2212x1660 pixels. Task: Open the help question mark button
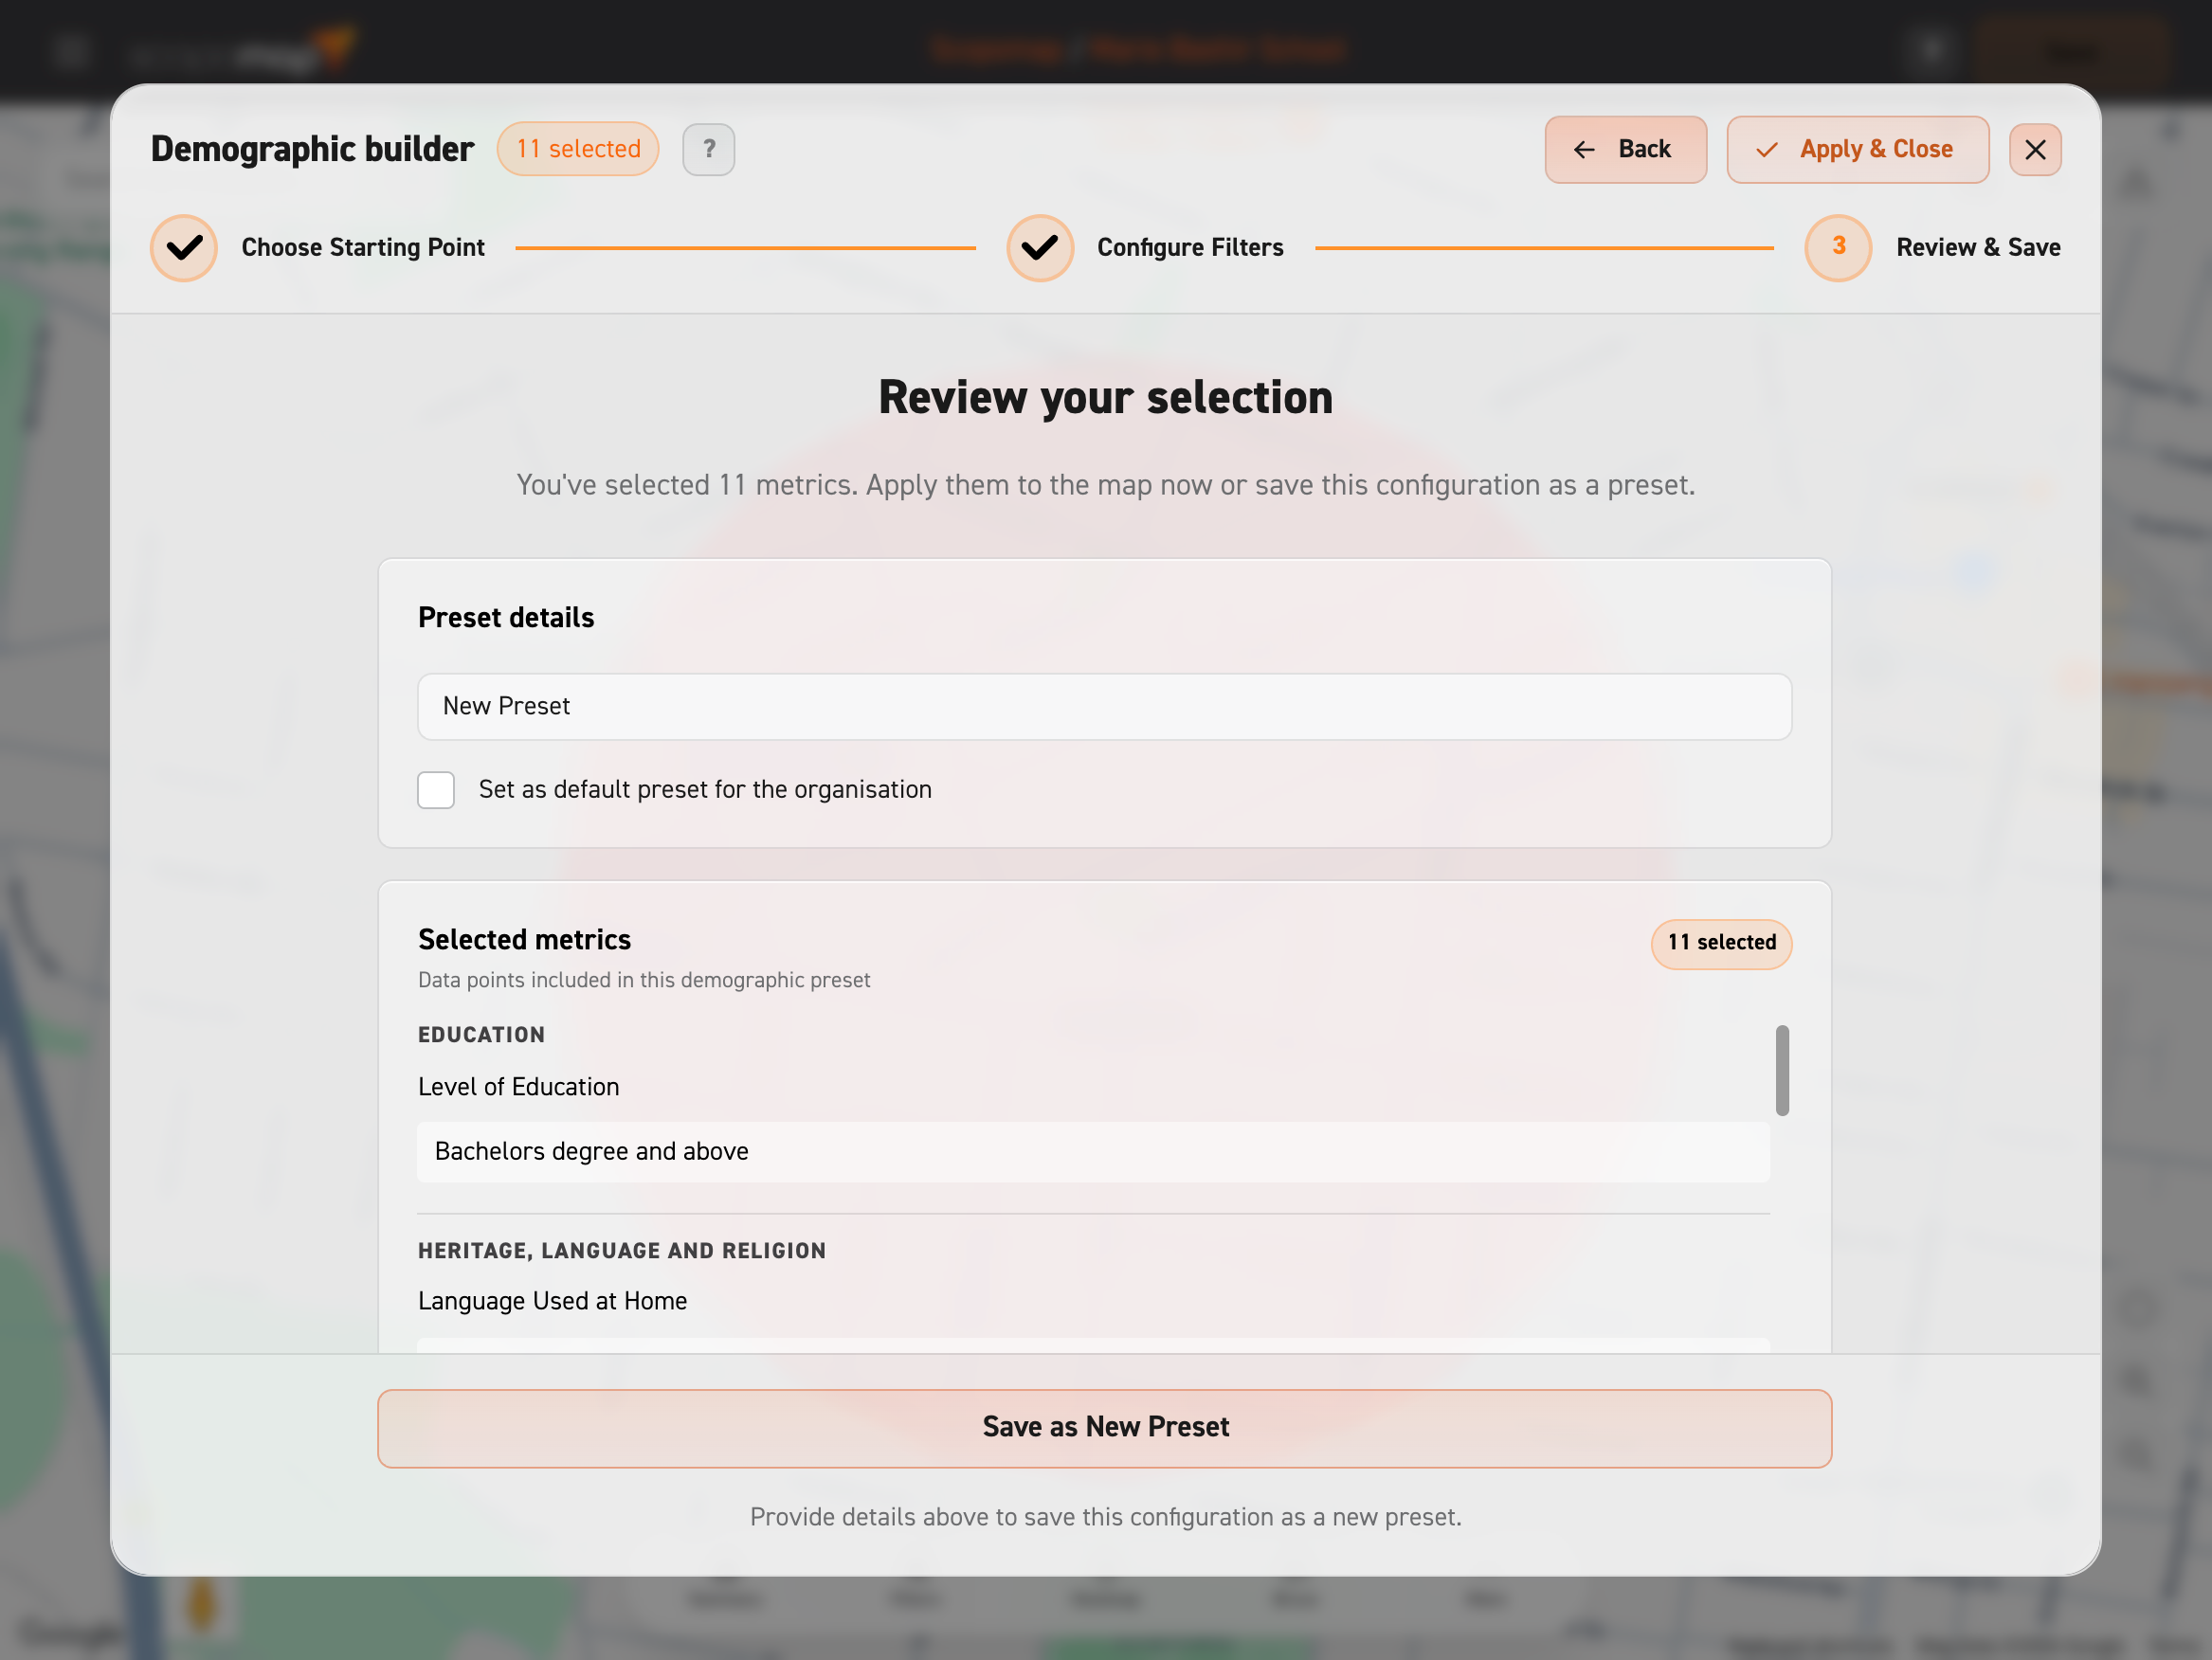pos(708,149)
